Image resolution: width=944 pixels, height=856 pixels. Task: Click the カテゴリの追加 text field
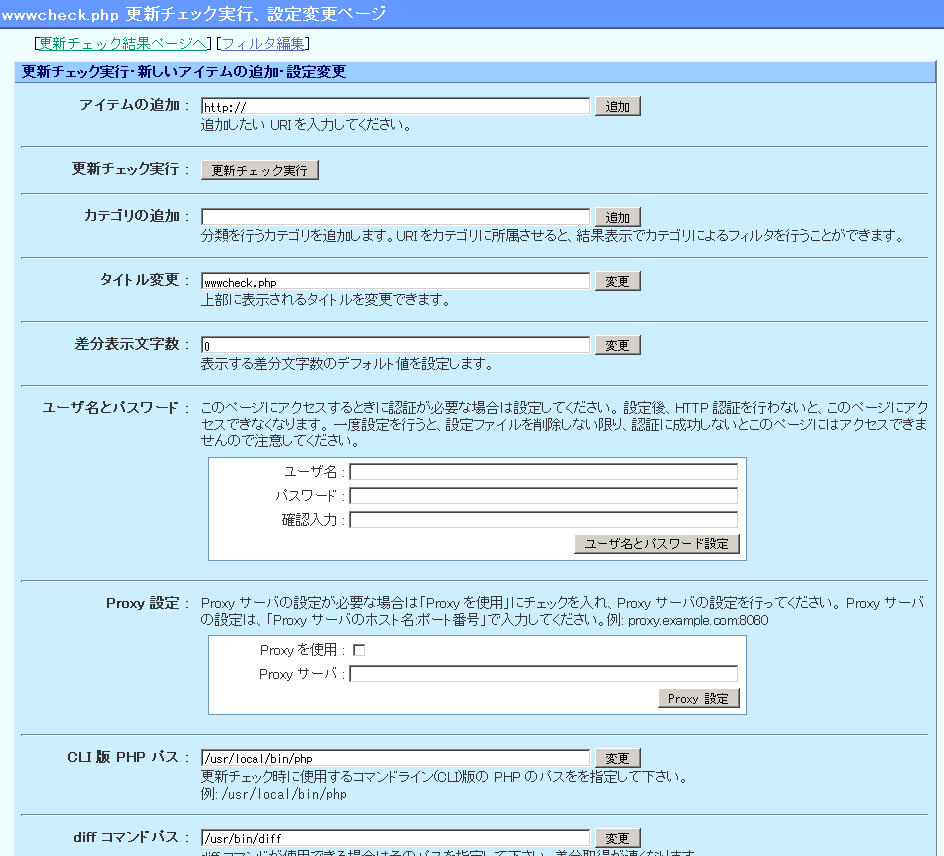[x=396, y=217]
